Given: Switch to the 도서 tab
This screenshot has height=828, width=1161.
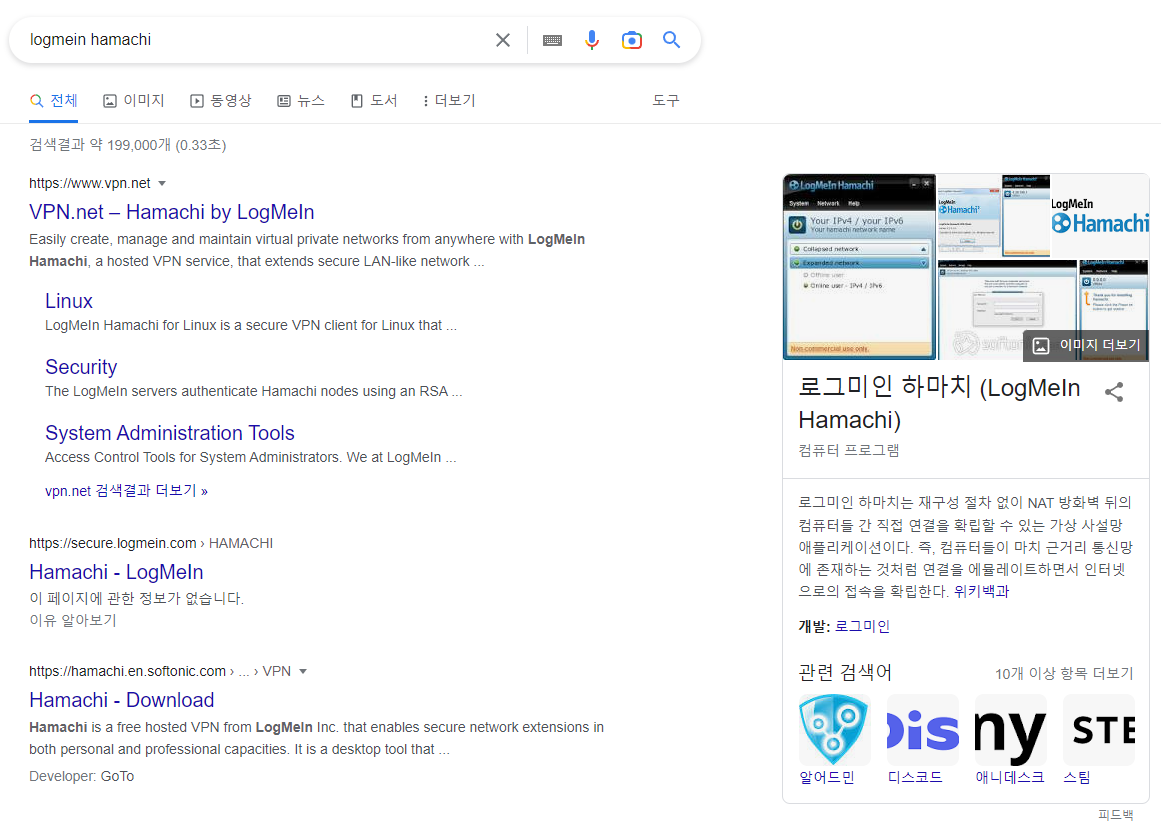Looking at the screenshot, I should click(374, 101).
